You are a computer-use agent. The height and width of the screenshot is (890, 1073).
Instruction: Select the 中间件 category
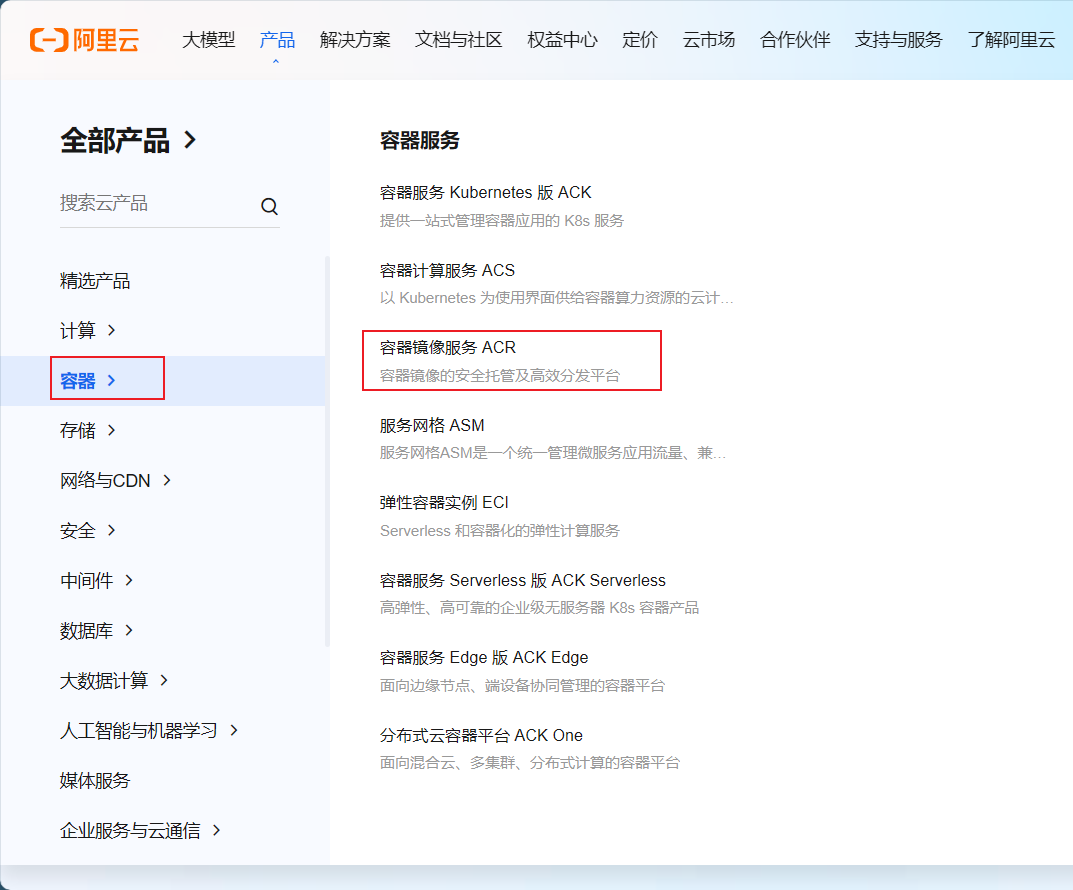click(86, 580)
